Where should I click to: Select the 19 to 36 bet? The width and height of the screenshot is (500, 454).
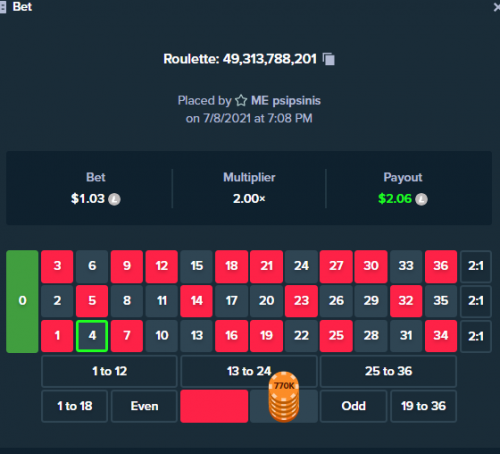(423, 406)
